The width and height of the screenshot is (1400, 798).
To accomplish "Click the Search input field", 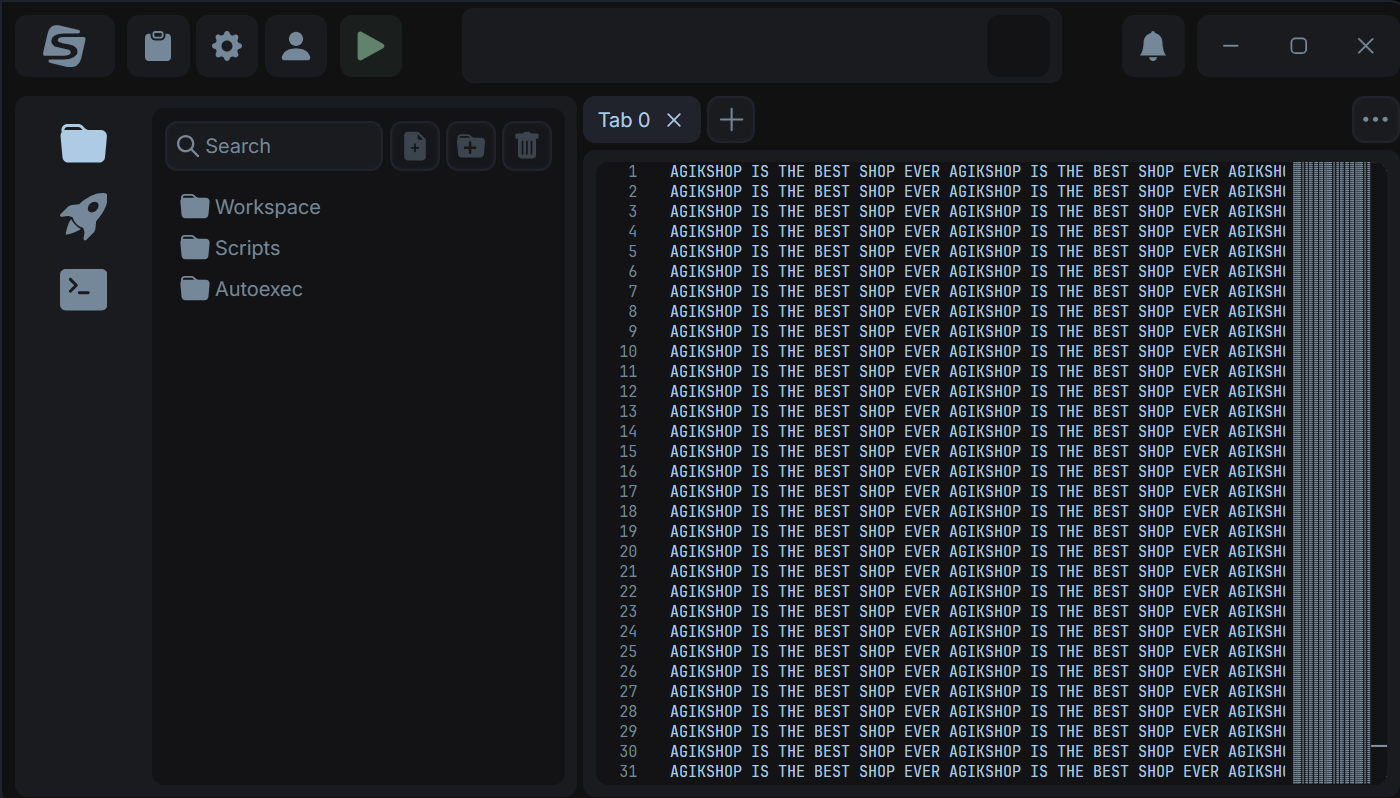I will click(274, 146).
